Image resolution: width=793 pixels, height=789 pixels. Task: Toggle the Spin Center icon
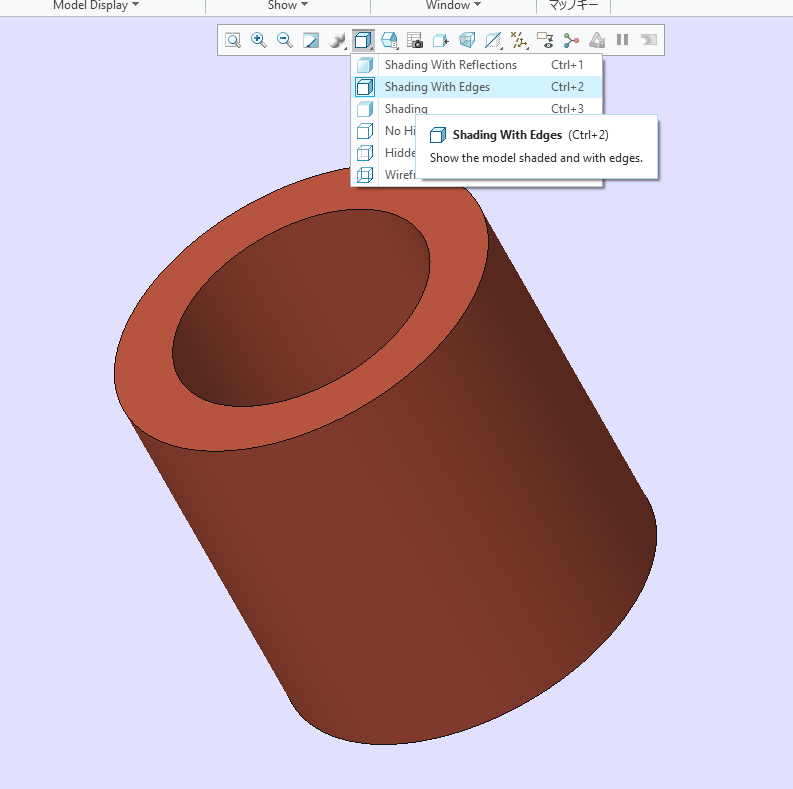point(571,41)
